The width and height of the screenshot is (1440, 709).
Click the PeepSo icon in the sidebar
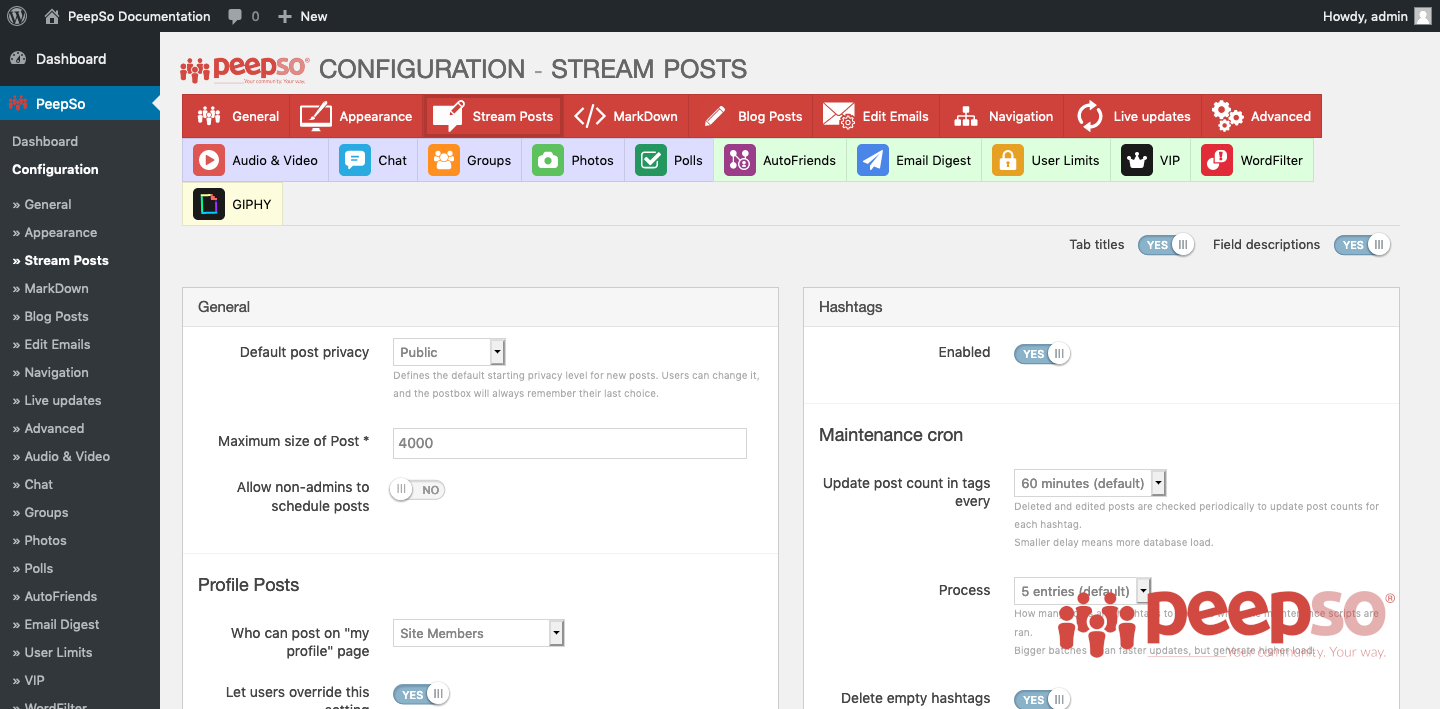click(18, 104)
